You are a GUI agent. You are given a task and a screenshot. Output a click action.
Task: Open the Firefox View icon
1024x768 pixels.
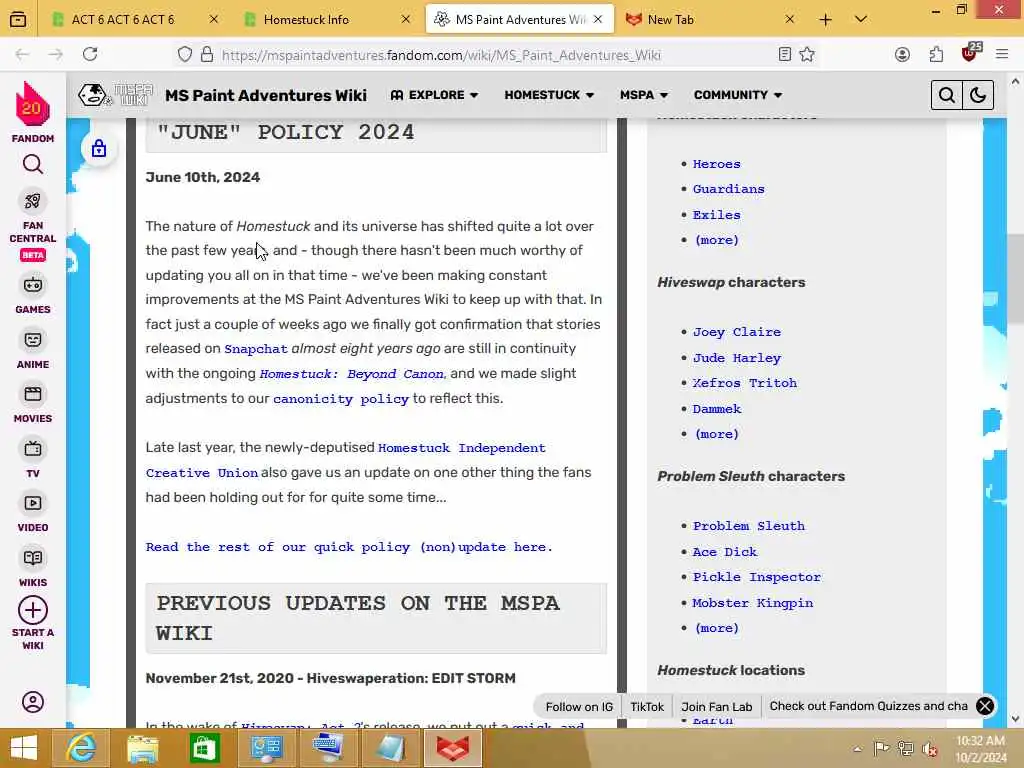pos(18,20)
